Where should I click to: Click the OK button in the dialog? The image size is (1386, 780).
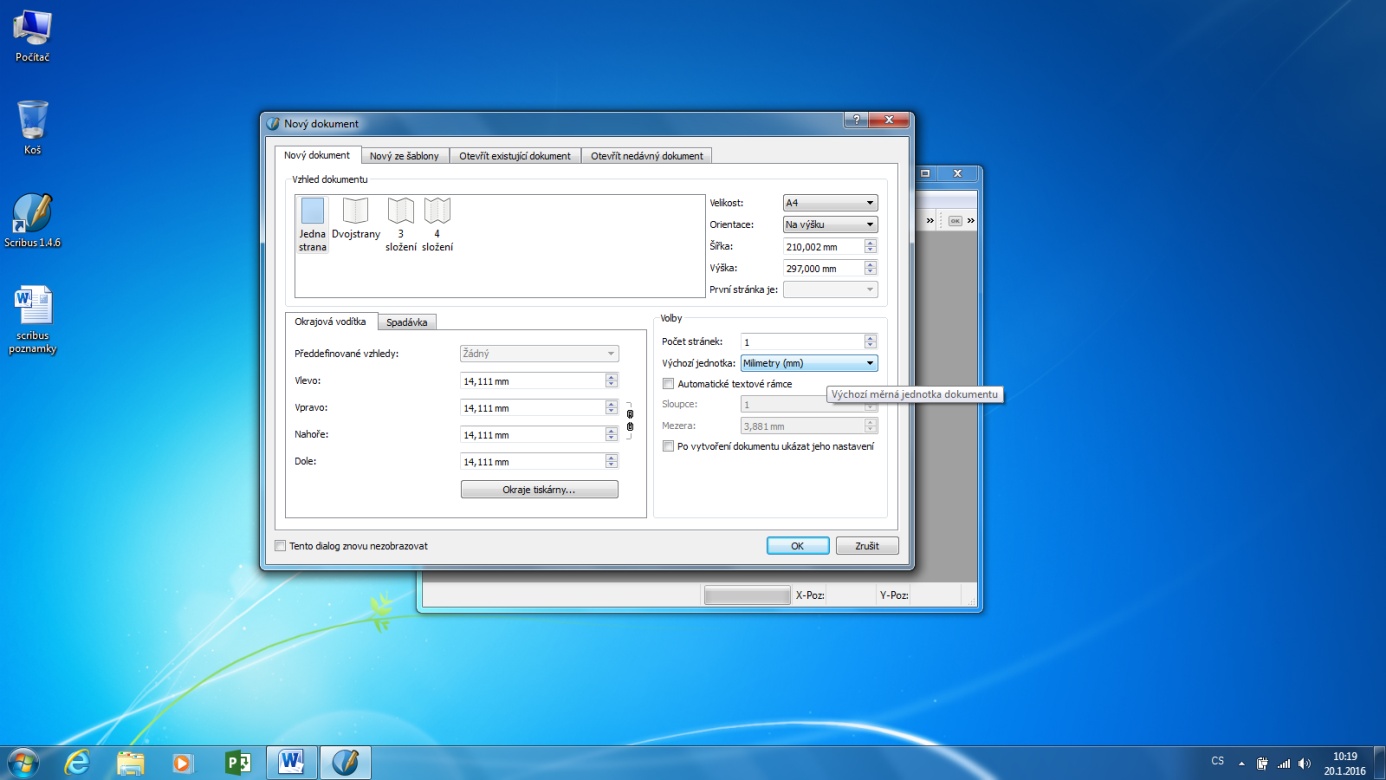click(x=797, y=546)
